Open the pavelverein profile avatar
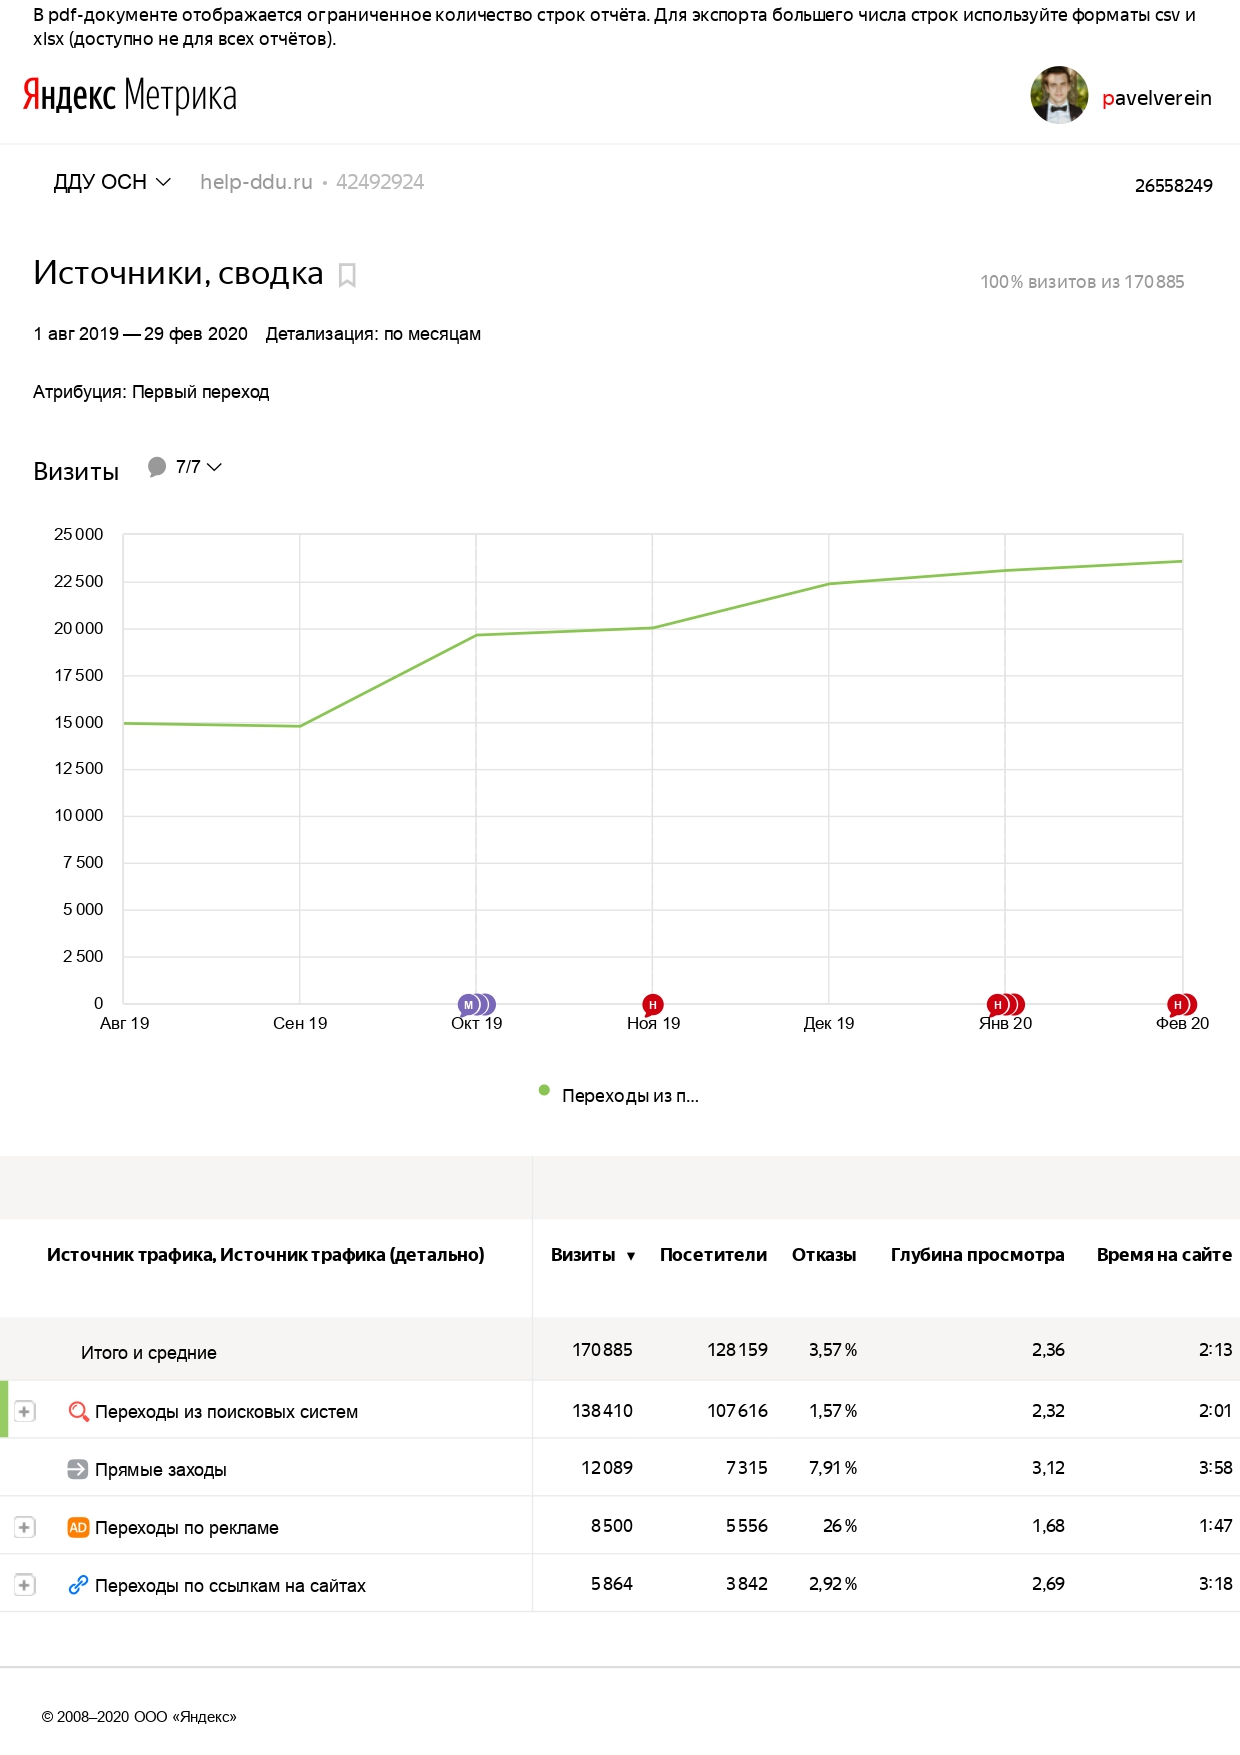The height and width of the screenshot is (1755, 1240). click(x=1059, y=95)
